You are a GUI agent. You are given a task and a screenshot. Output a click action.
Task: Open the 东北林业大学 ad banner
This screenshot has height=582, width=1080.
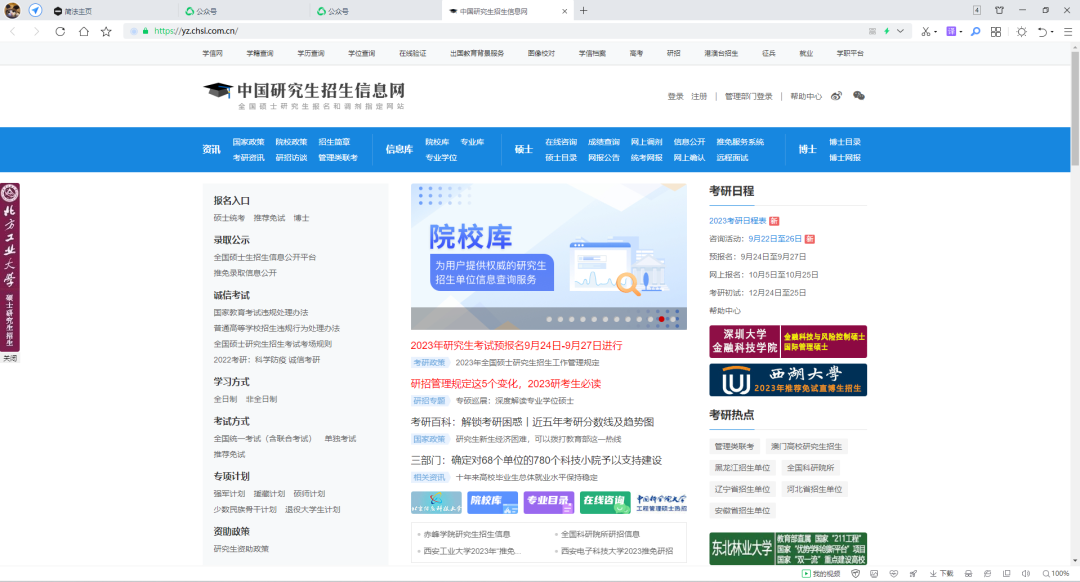[788, 549]
